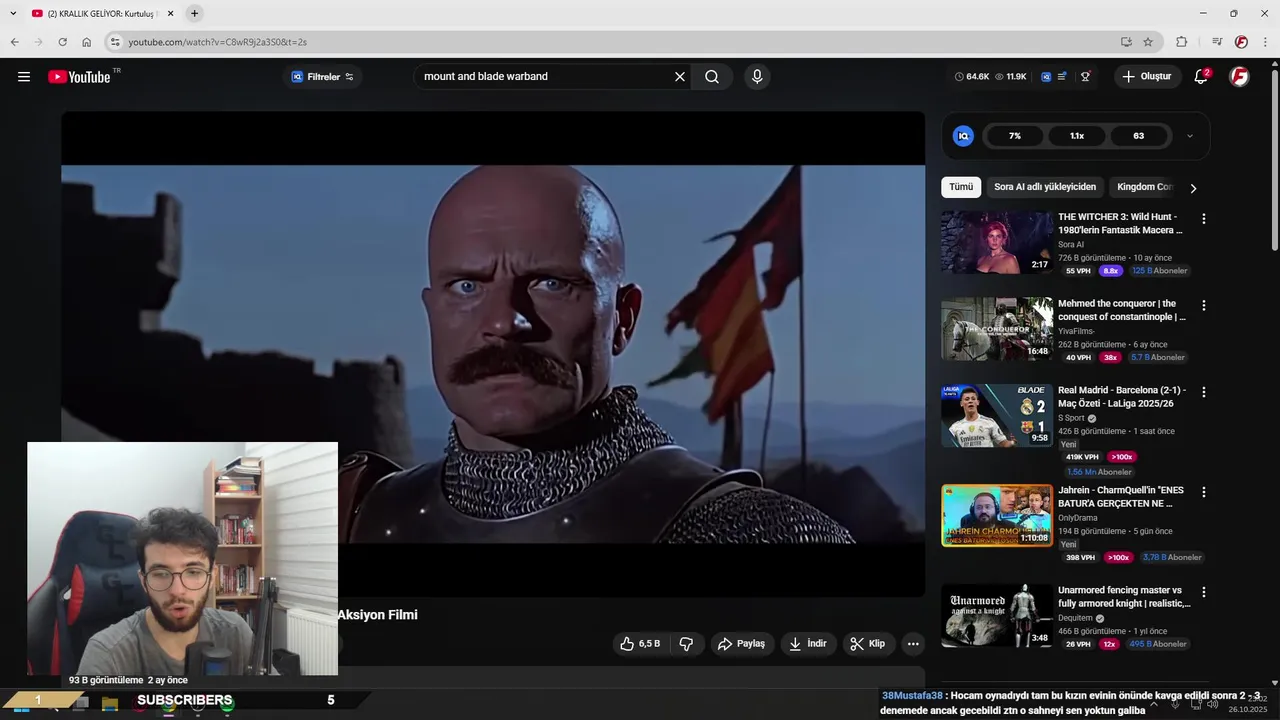Open vidIQ icon in YouTube header
Viewport: 1280px width, 720px height.
(1046, 77)
